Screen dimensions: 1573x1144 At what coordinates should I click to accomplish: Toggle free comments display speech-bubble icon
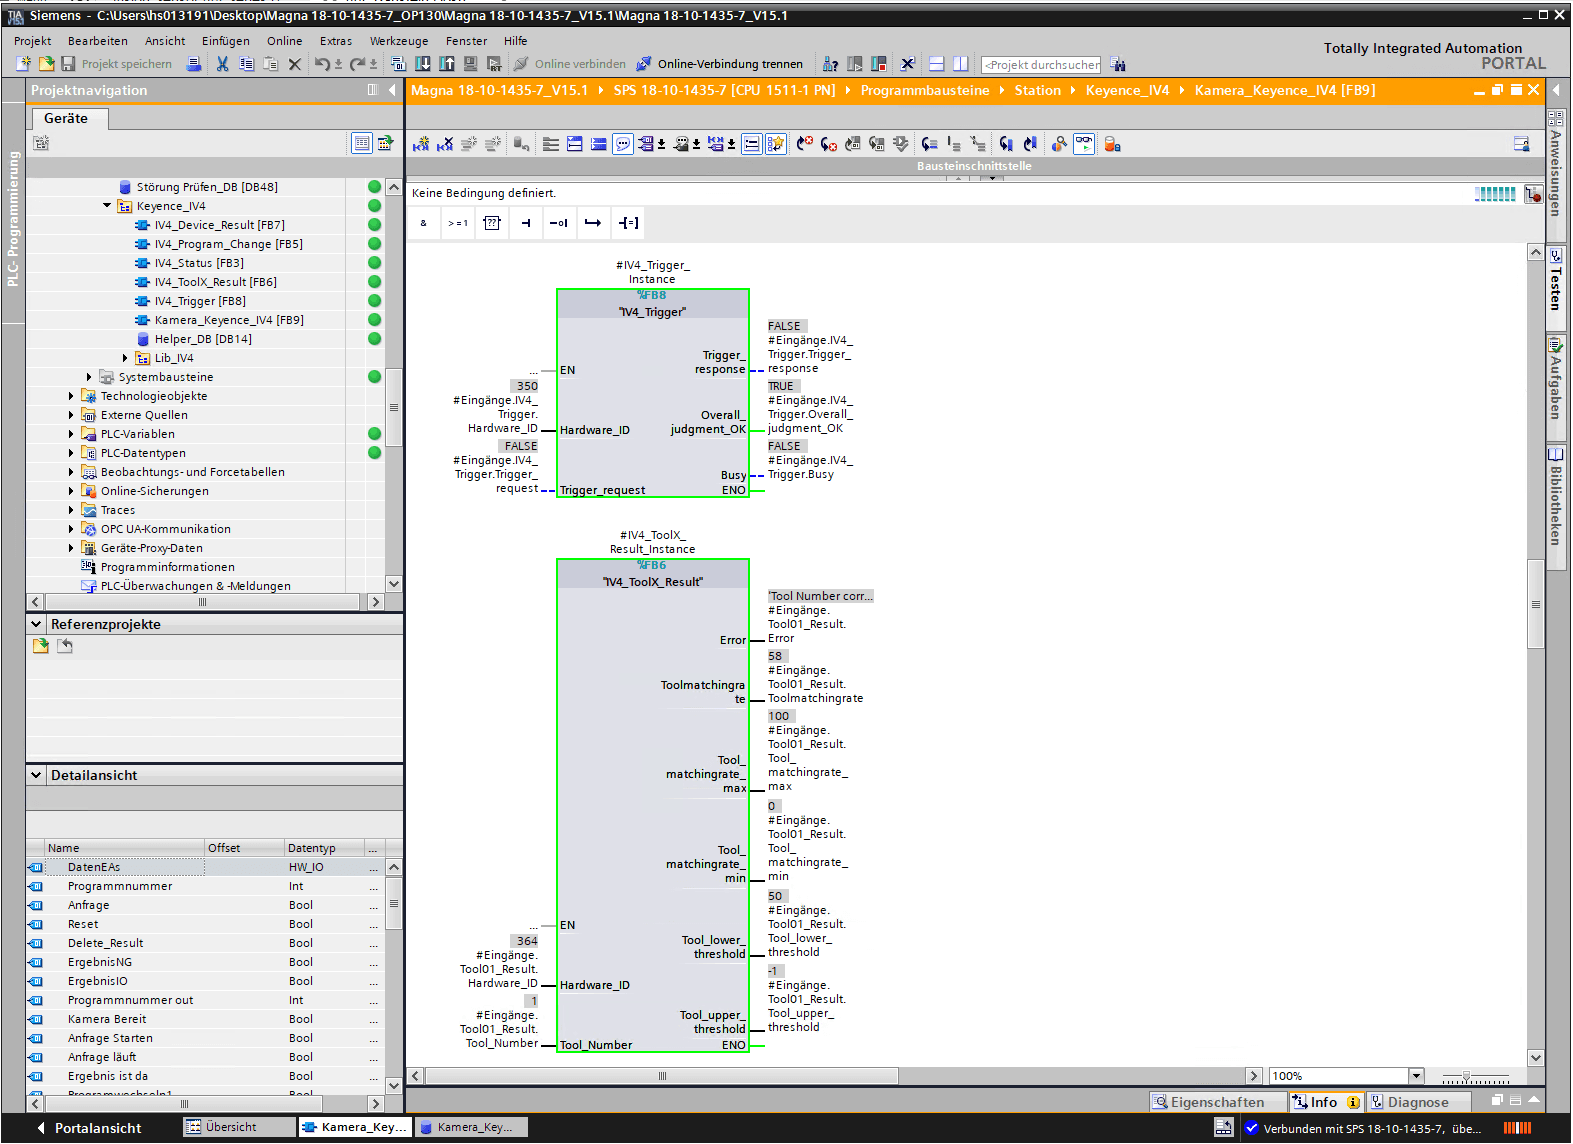[x=623, y=144]
